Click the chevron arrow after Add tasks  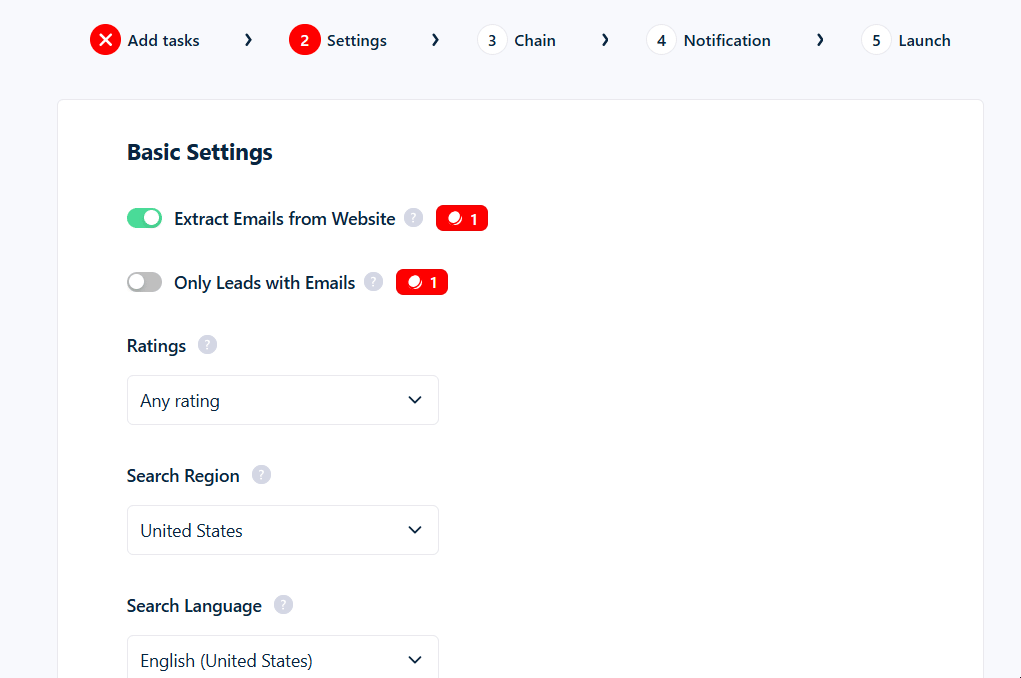point(248,40)
